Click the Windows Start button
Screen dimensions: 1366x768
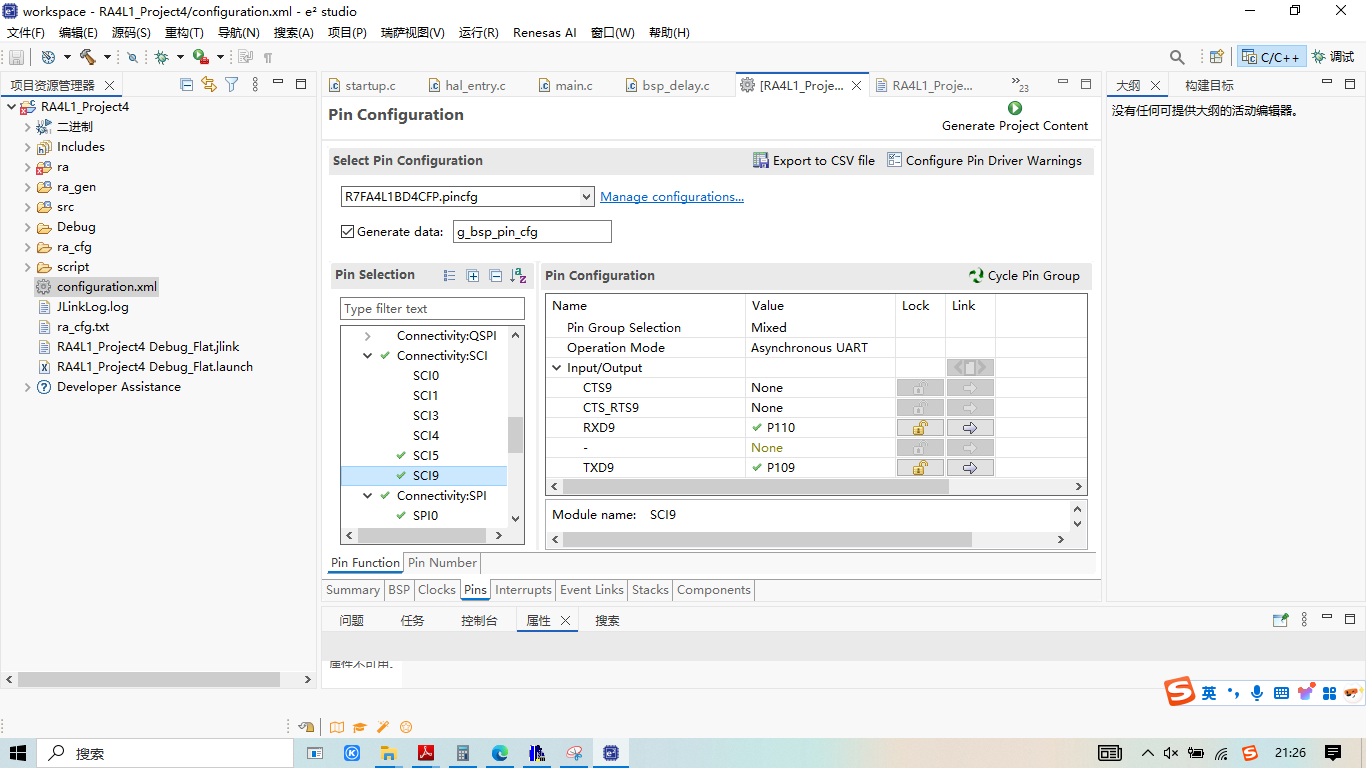point(18,753)
